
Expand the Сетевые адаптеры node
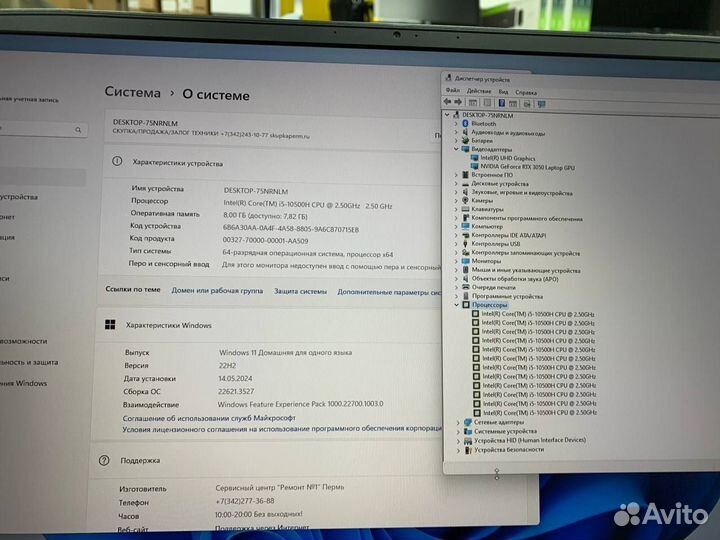click(x=457, y=422)
